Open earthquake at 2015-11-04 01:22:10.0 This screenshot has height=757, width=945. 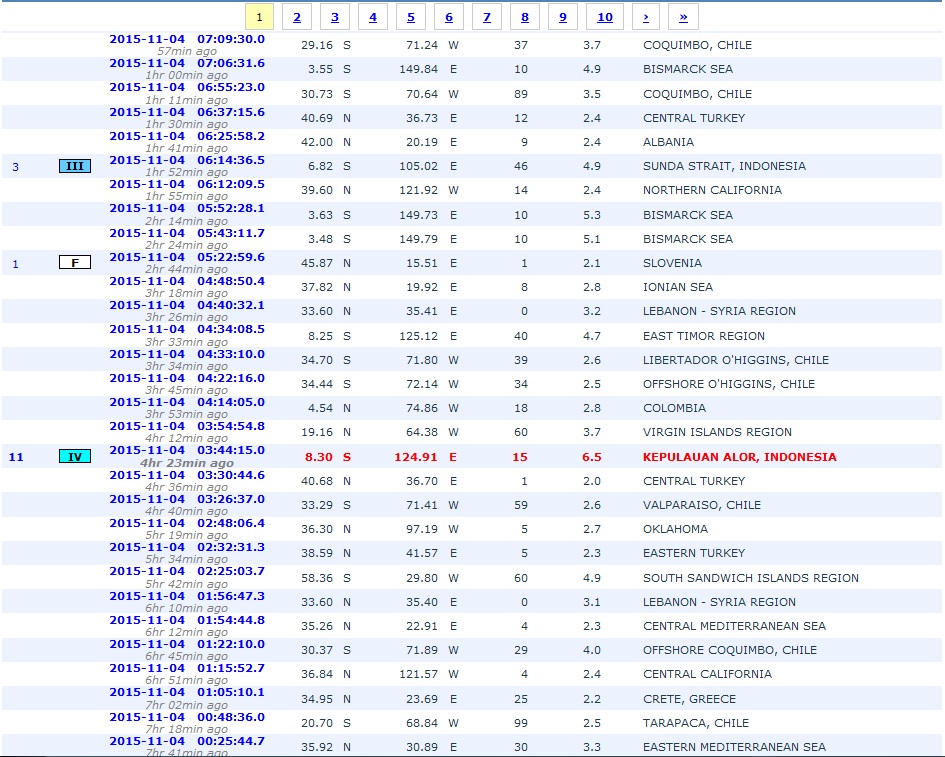click(x=187, y=645)
